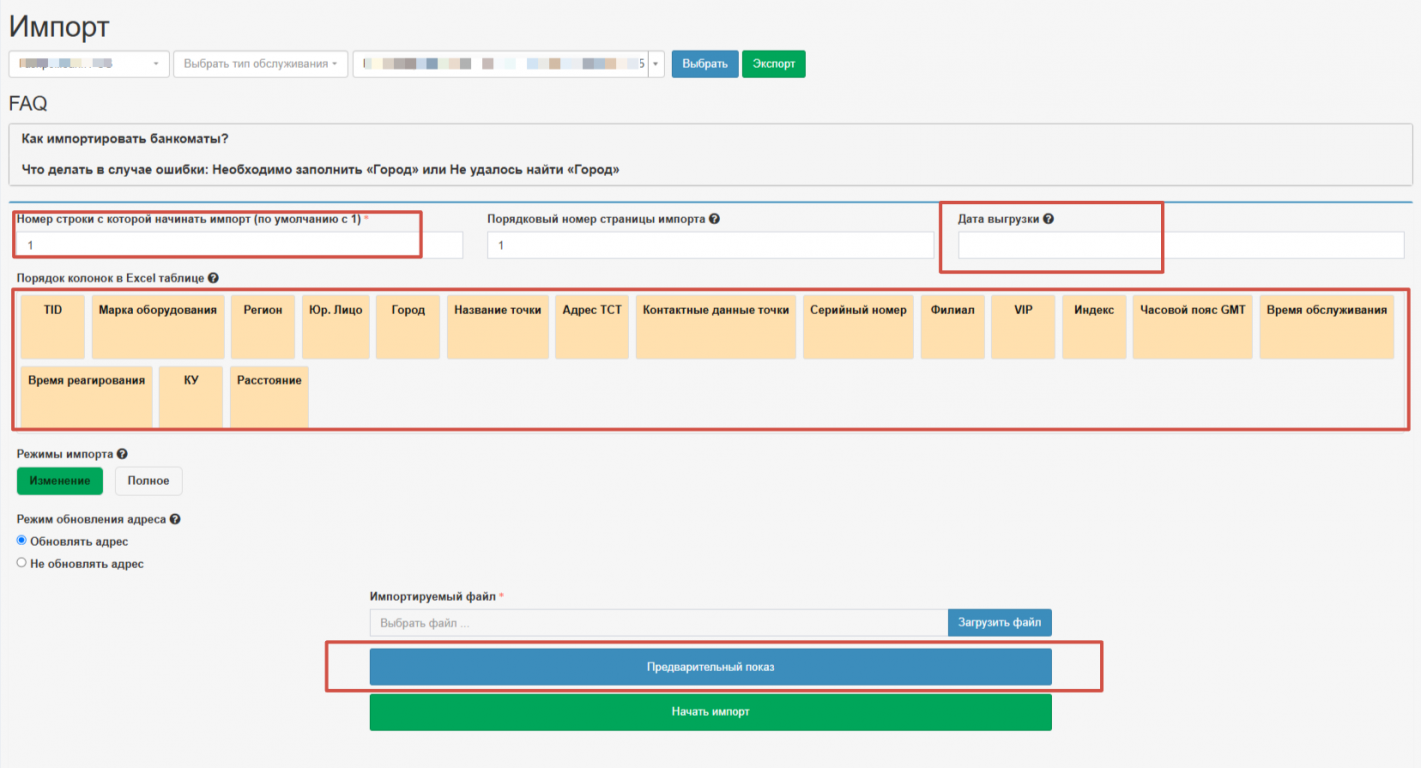The image size is (1421, 768).
Task: Click help icon beside Порядковый номер страницы импорта
Action: (715, 219)
